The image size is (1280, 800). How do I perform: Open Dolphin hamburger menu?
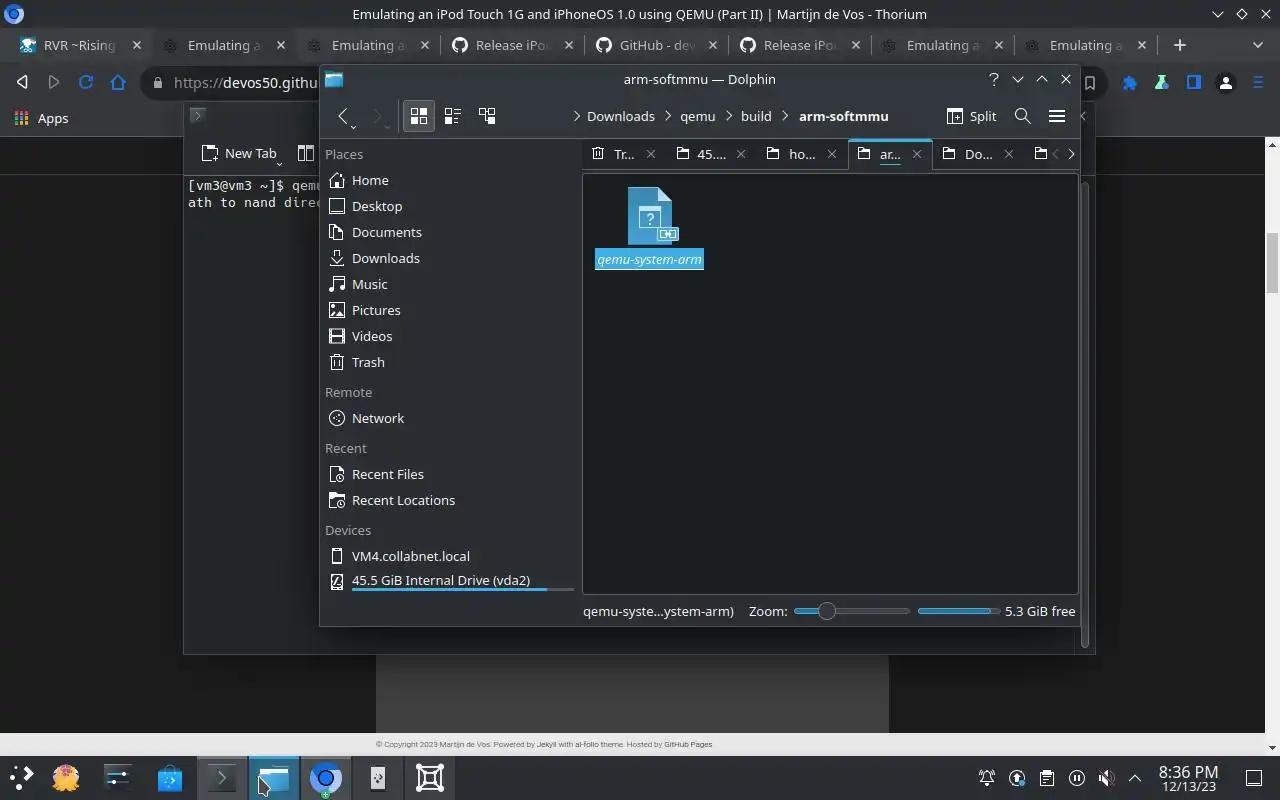click(x=1056, y=116)
